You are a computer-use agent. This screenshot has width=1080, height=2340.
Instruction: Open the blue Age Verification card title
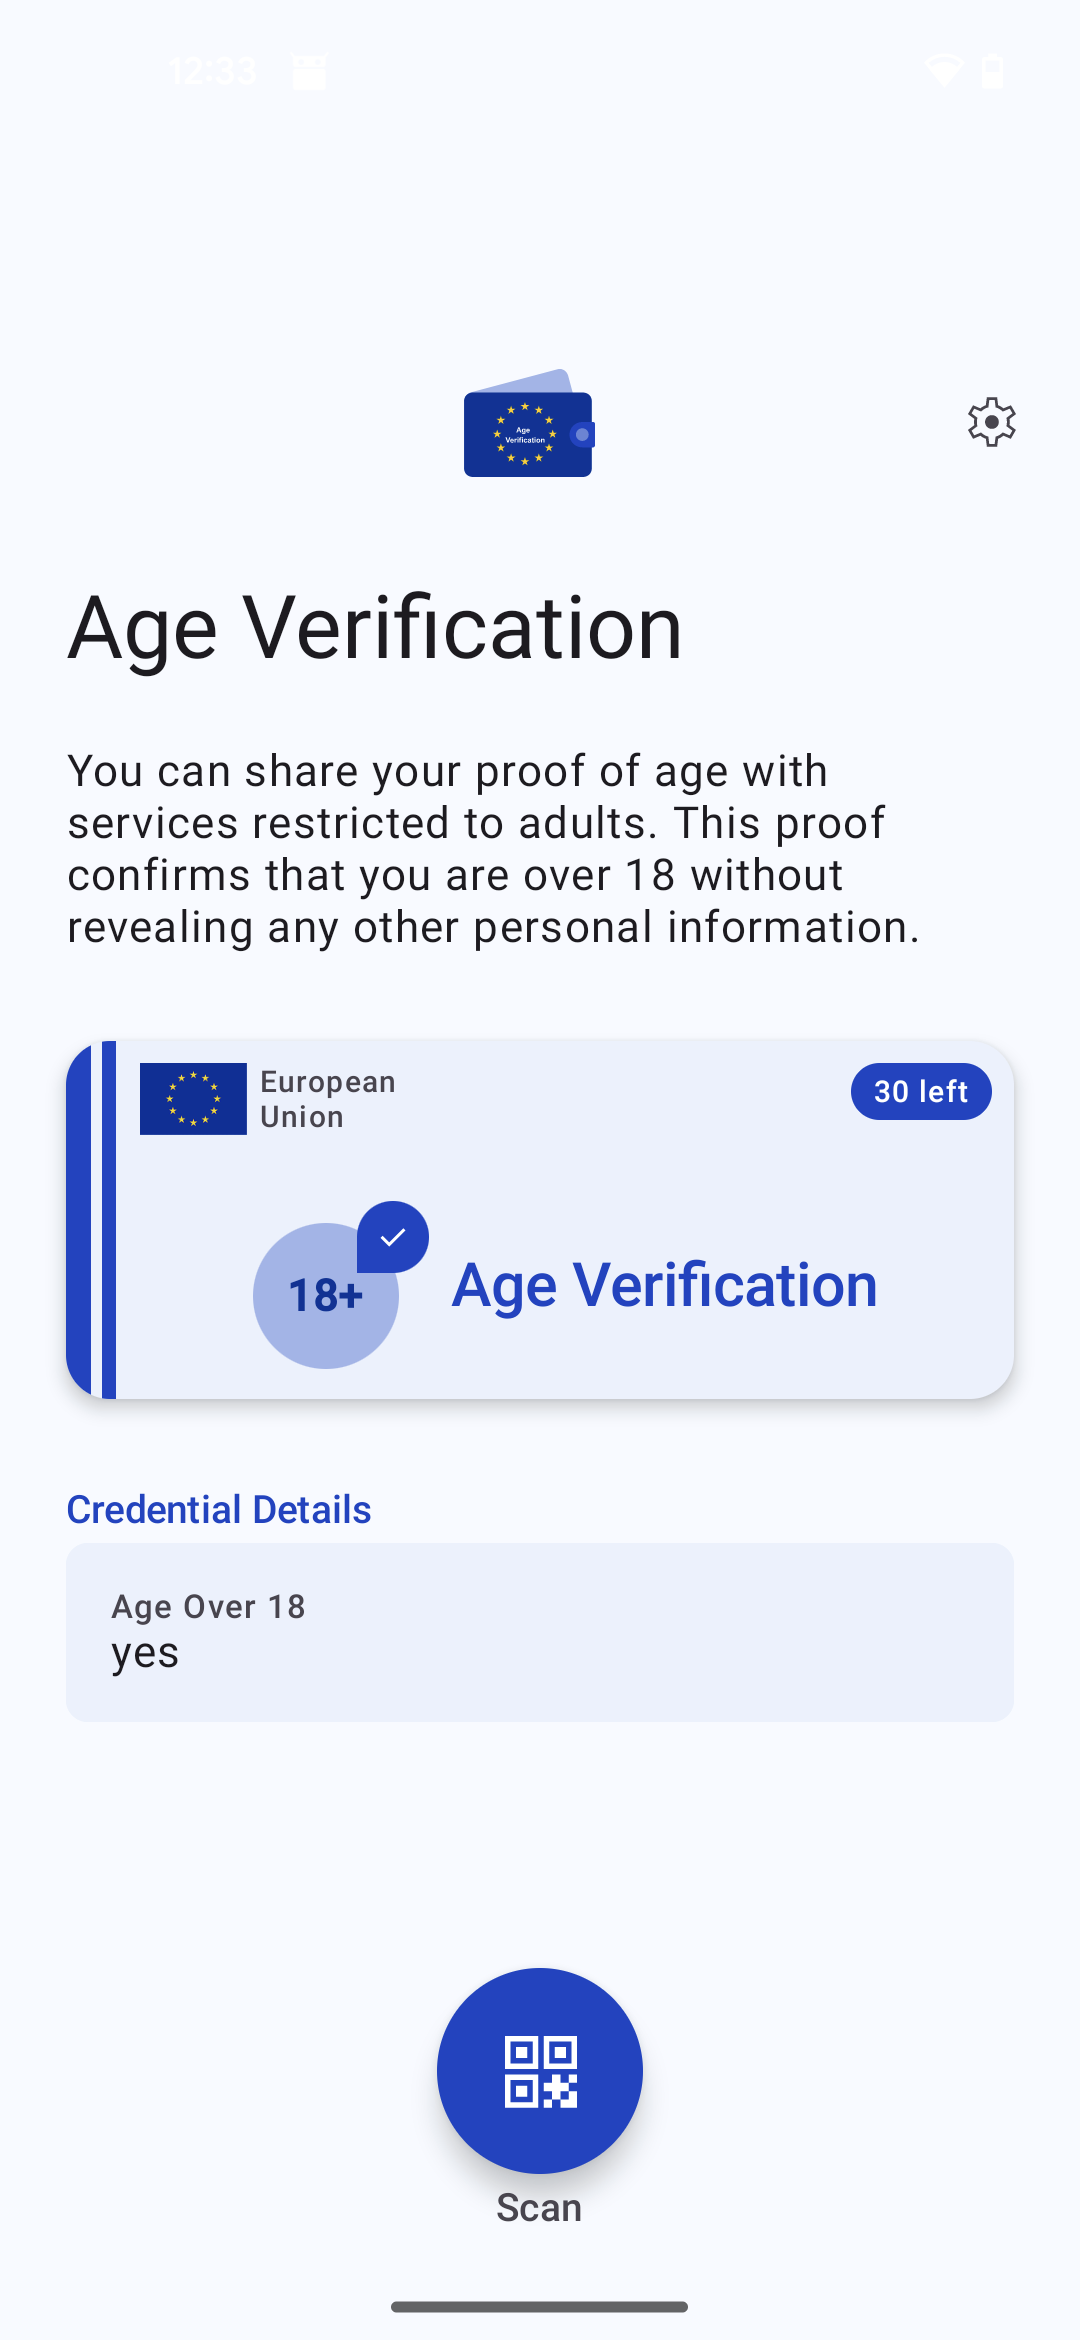pos(664,1285)
